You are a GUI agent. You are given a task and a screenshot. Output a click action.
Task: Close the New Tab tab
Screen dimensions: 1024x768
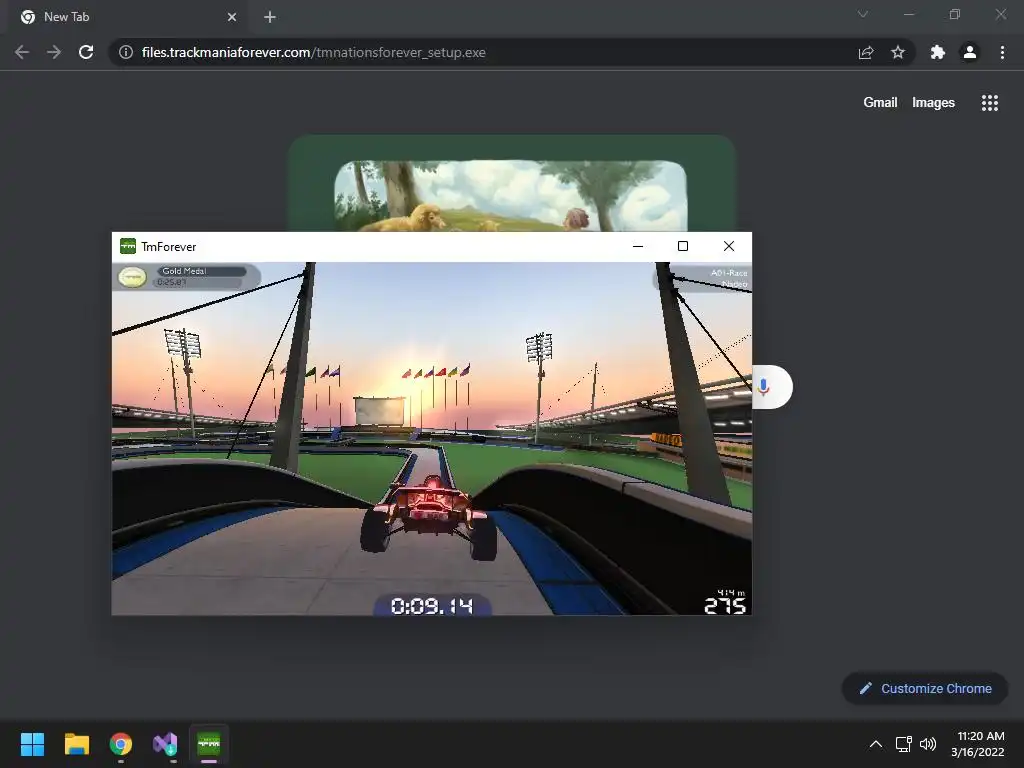click(x=232, y=17)
